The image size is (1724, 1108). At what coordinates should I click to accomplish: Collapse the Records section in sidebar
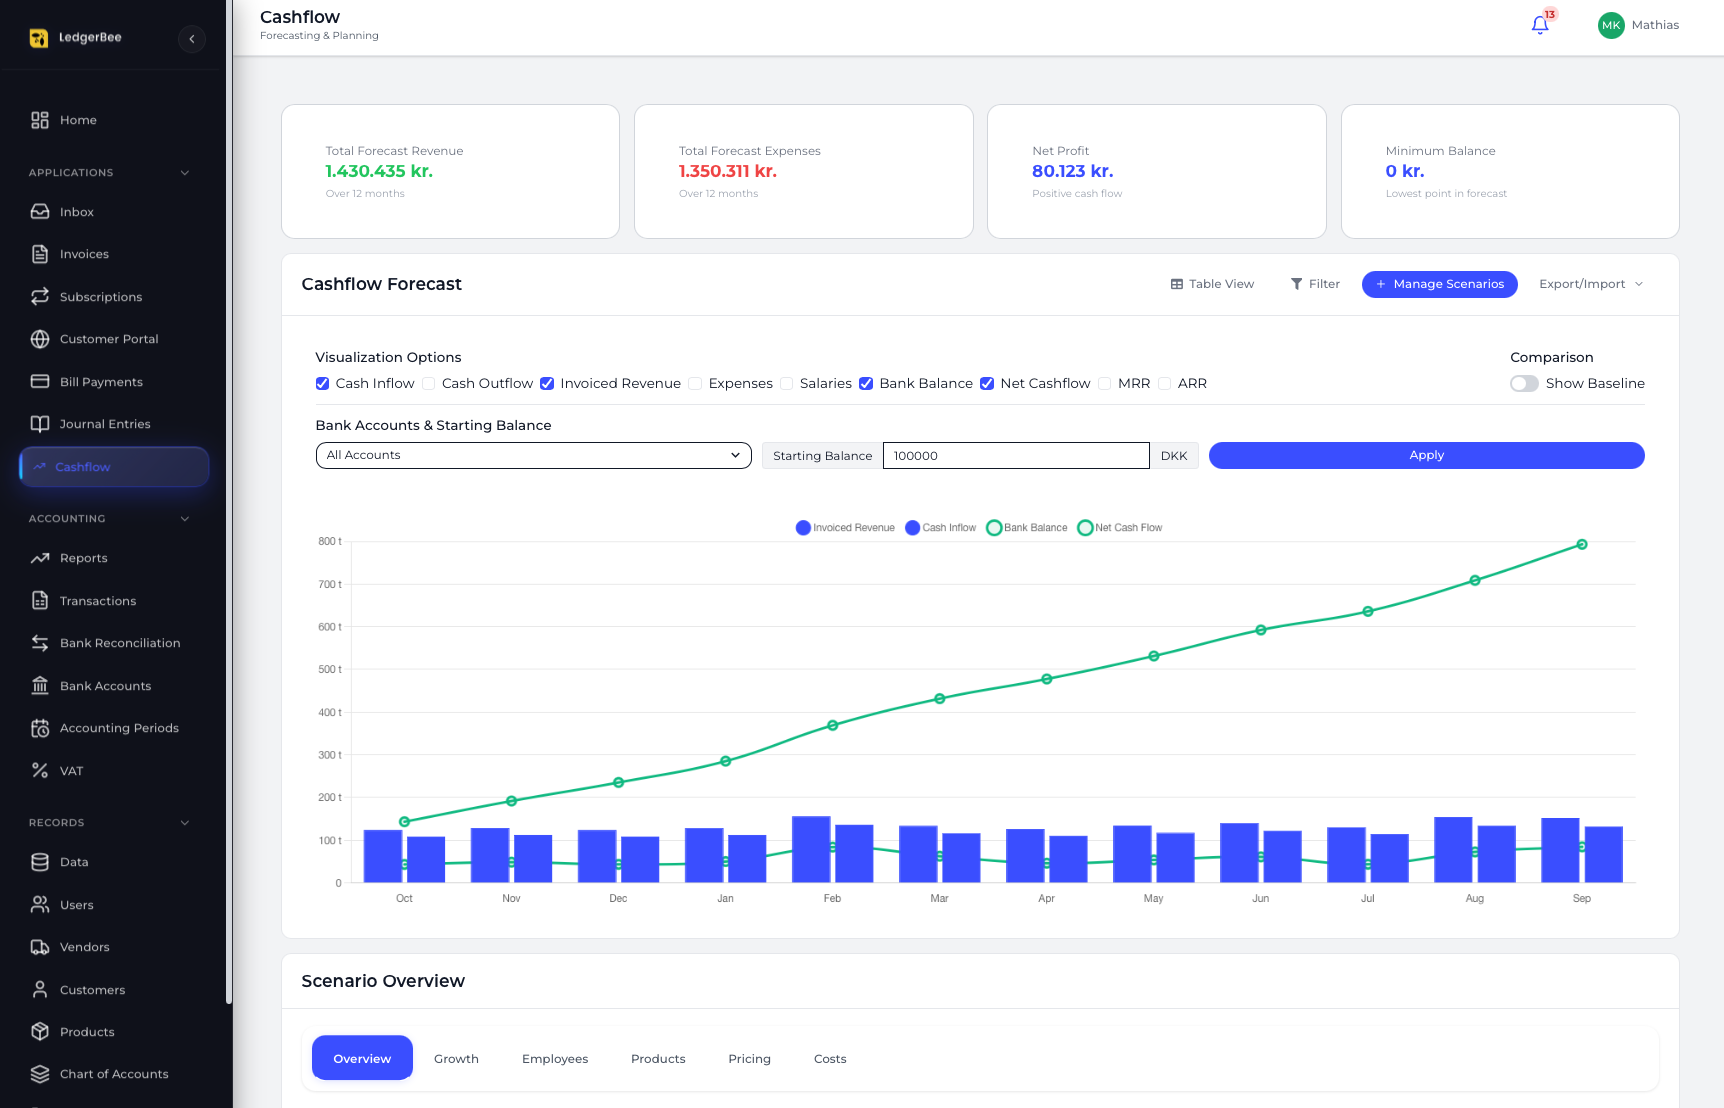coord(185,823)
